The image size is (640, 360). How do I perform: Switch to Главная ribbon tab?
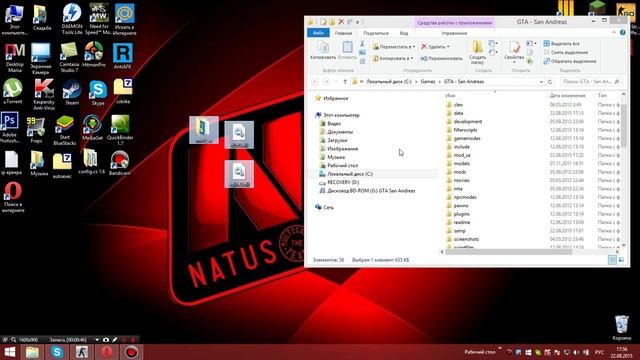pos(343,33)
